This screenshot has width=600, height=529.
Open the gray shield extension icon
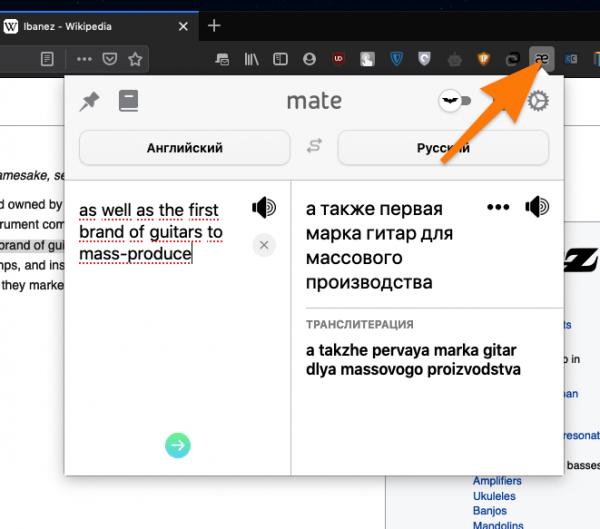[x=425, y=59]
